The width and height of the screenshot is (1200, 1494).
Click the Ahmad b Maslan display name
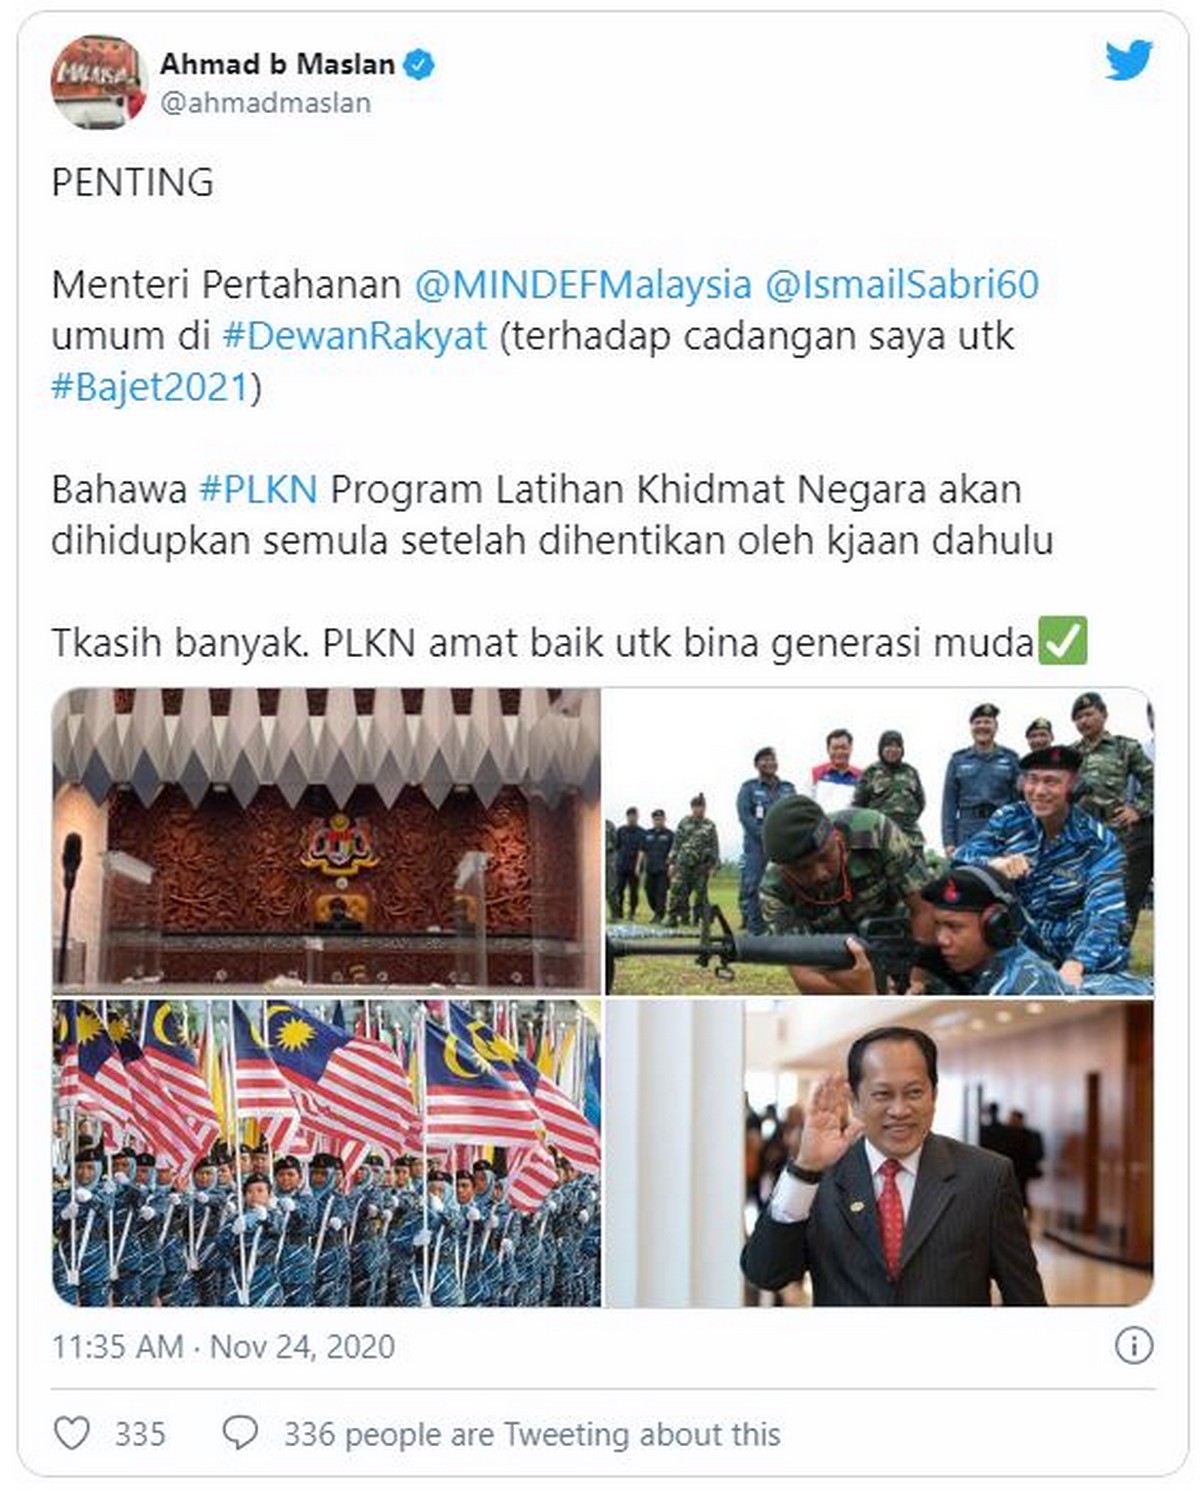pos(277,64)
